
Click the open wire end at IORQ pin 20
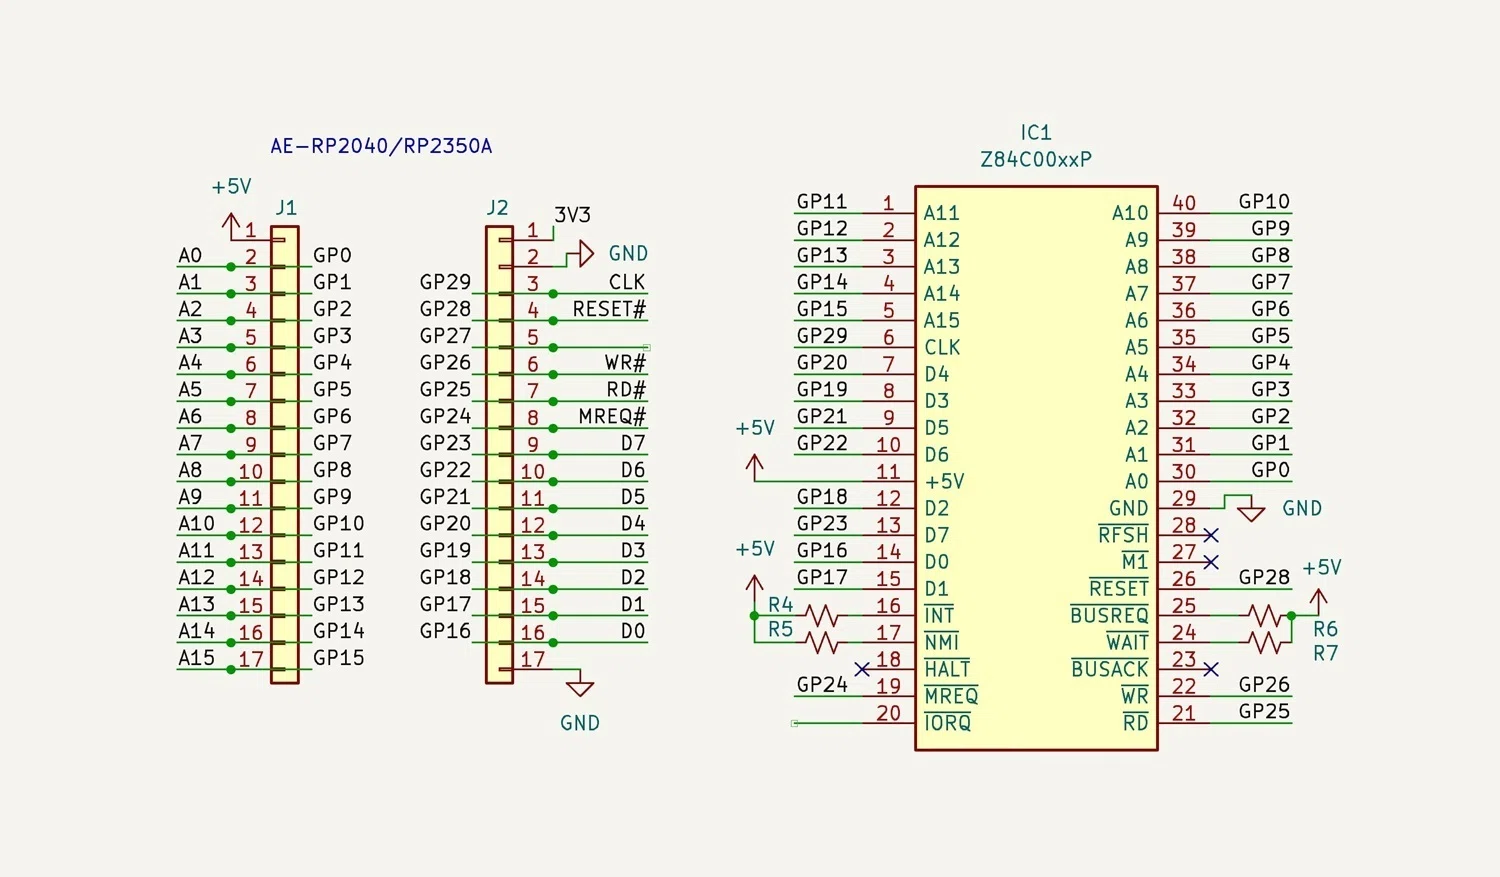(794, 723)
